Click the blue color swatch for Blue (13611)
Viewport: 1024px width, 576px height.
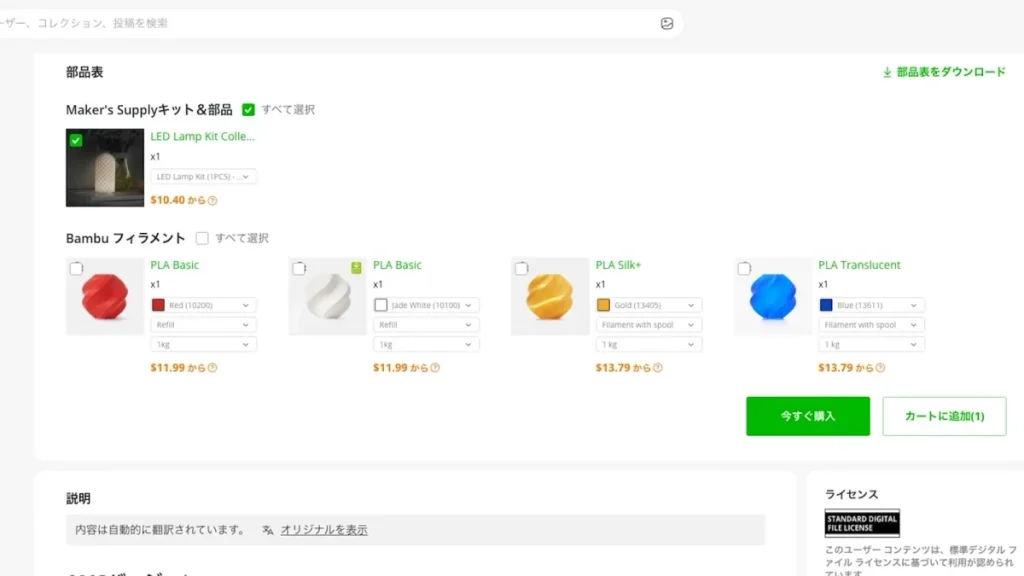pyautogui.click(x=826, y=305)
